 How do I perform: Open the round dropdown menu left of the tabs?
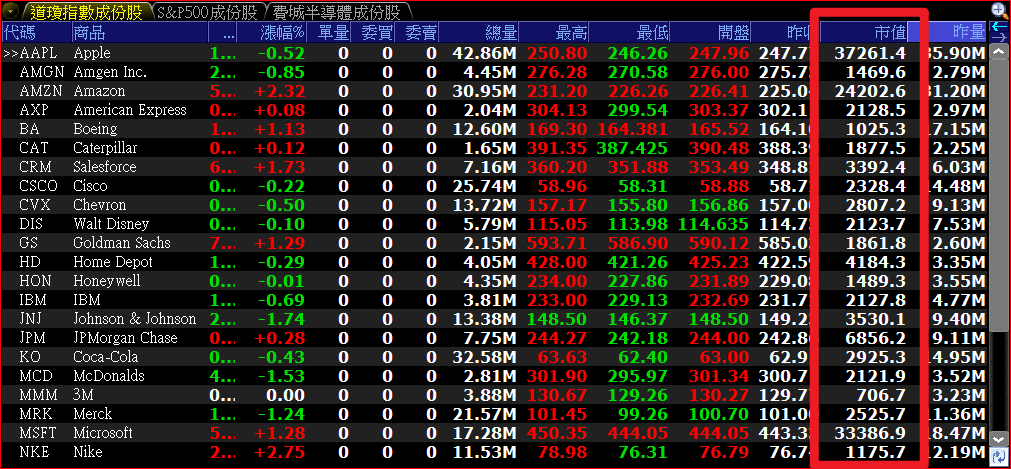tap(12, 12)
